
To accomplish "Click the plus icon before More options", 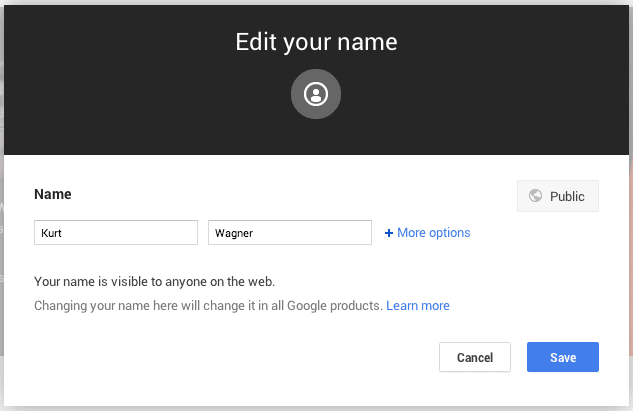I will (x=389, y=233).
